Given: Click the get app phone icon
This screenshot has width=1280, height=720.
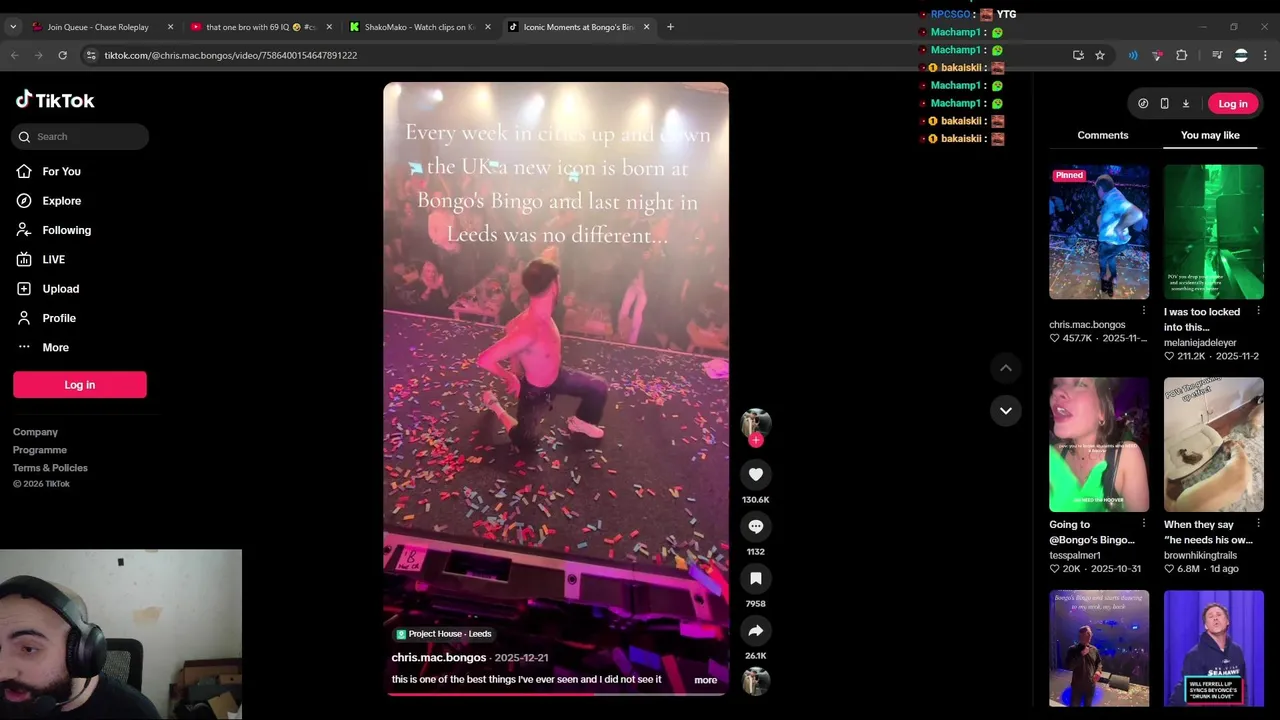Looking at the screenshot, I should pyautogui.click(x=1164, y=104).
